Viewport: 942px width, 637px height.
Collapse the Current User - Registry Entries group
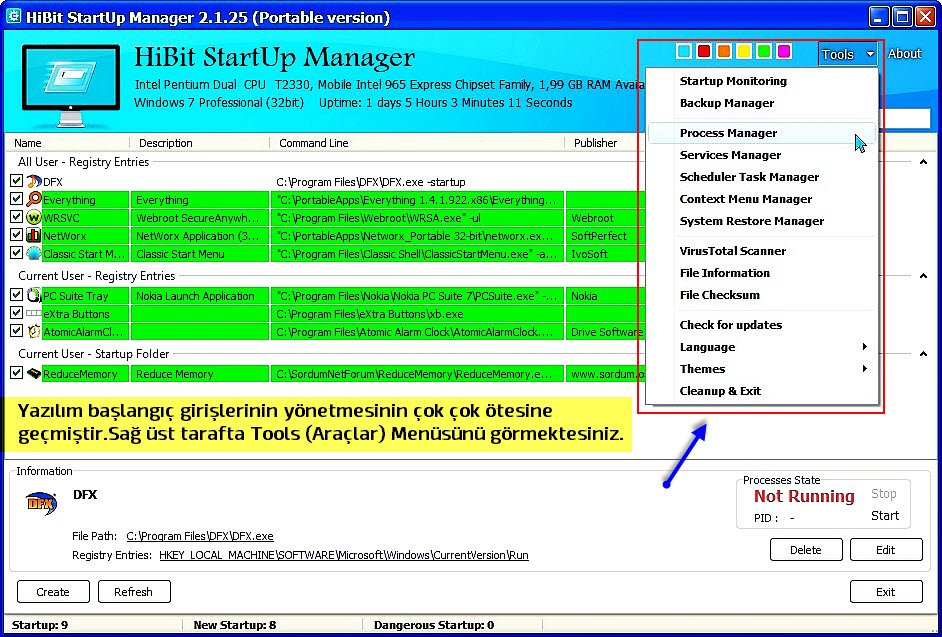923,276
